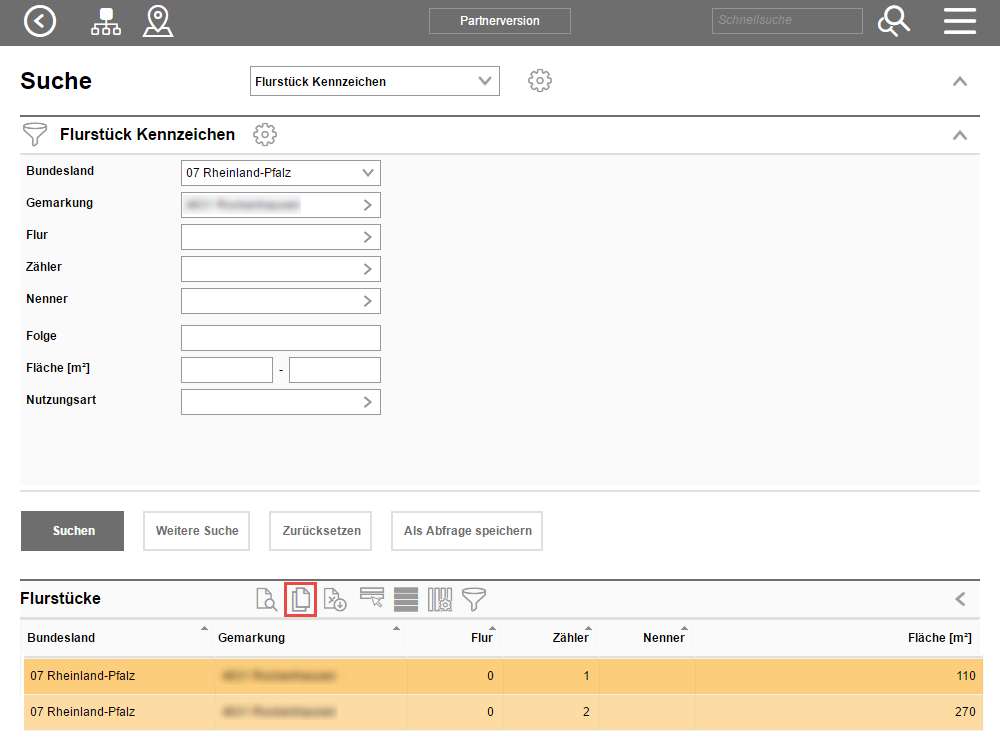The height and width of the screenshot is (731, 1000).
Task: Open the map location pin icon
Action: (158, 21)
